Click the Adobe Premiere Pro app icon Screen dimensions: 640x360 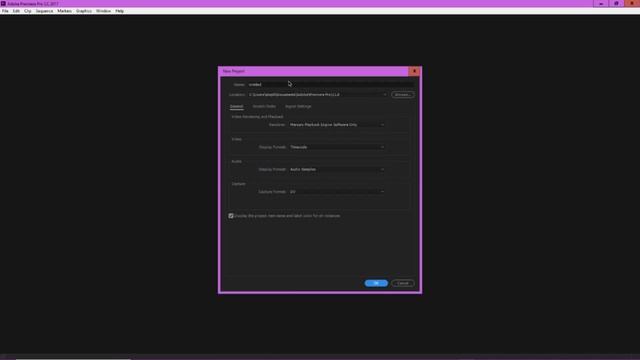[3, 4]
